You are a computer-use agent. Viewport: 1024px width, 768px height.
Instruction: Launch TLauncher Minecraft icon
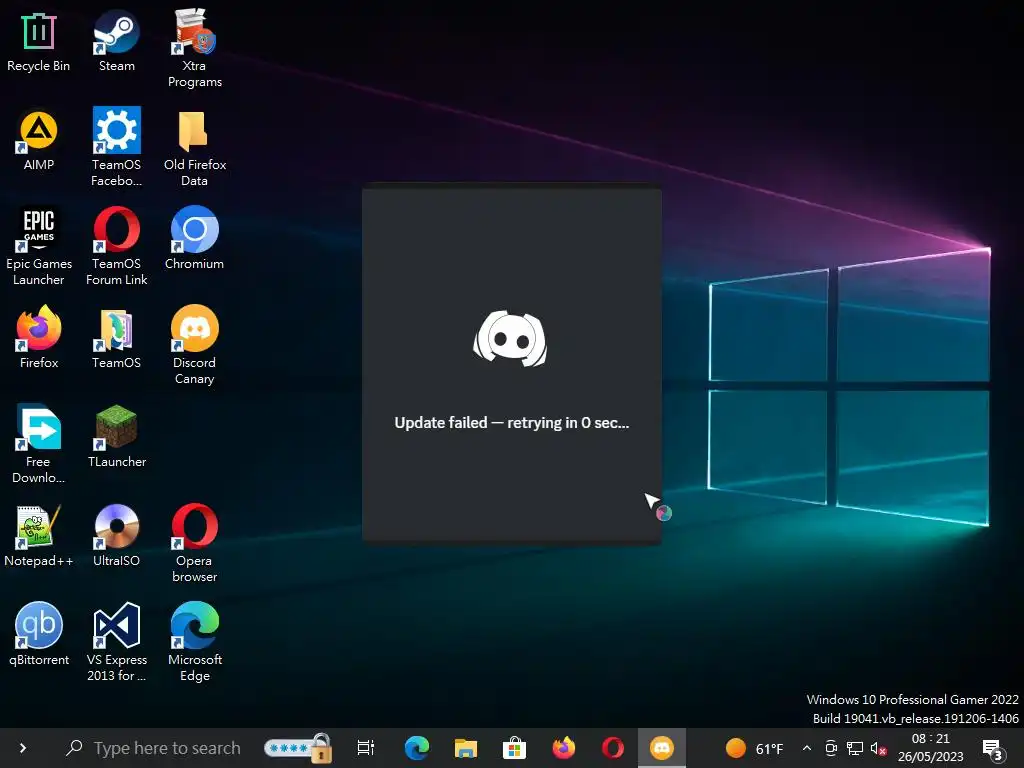[116, 437]
